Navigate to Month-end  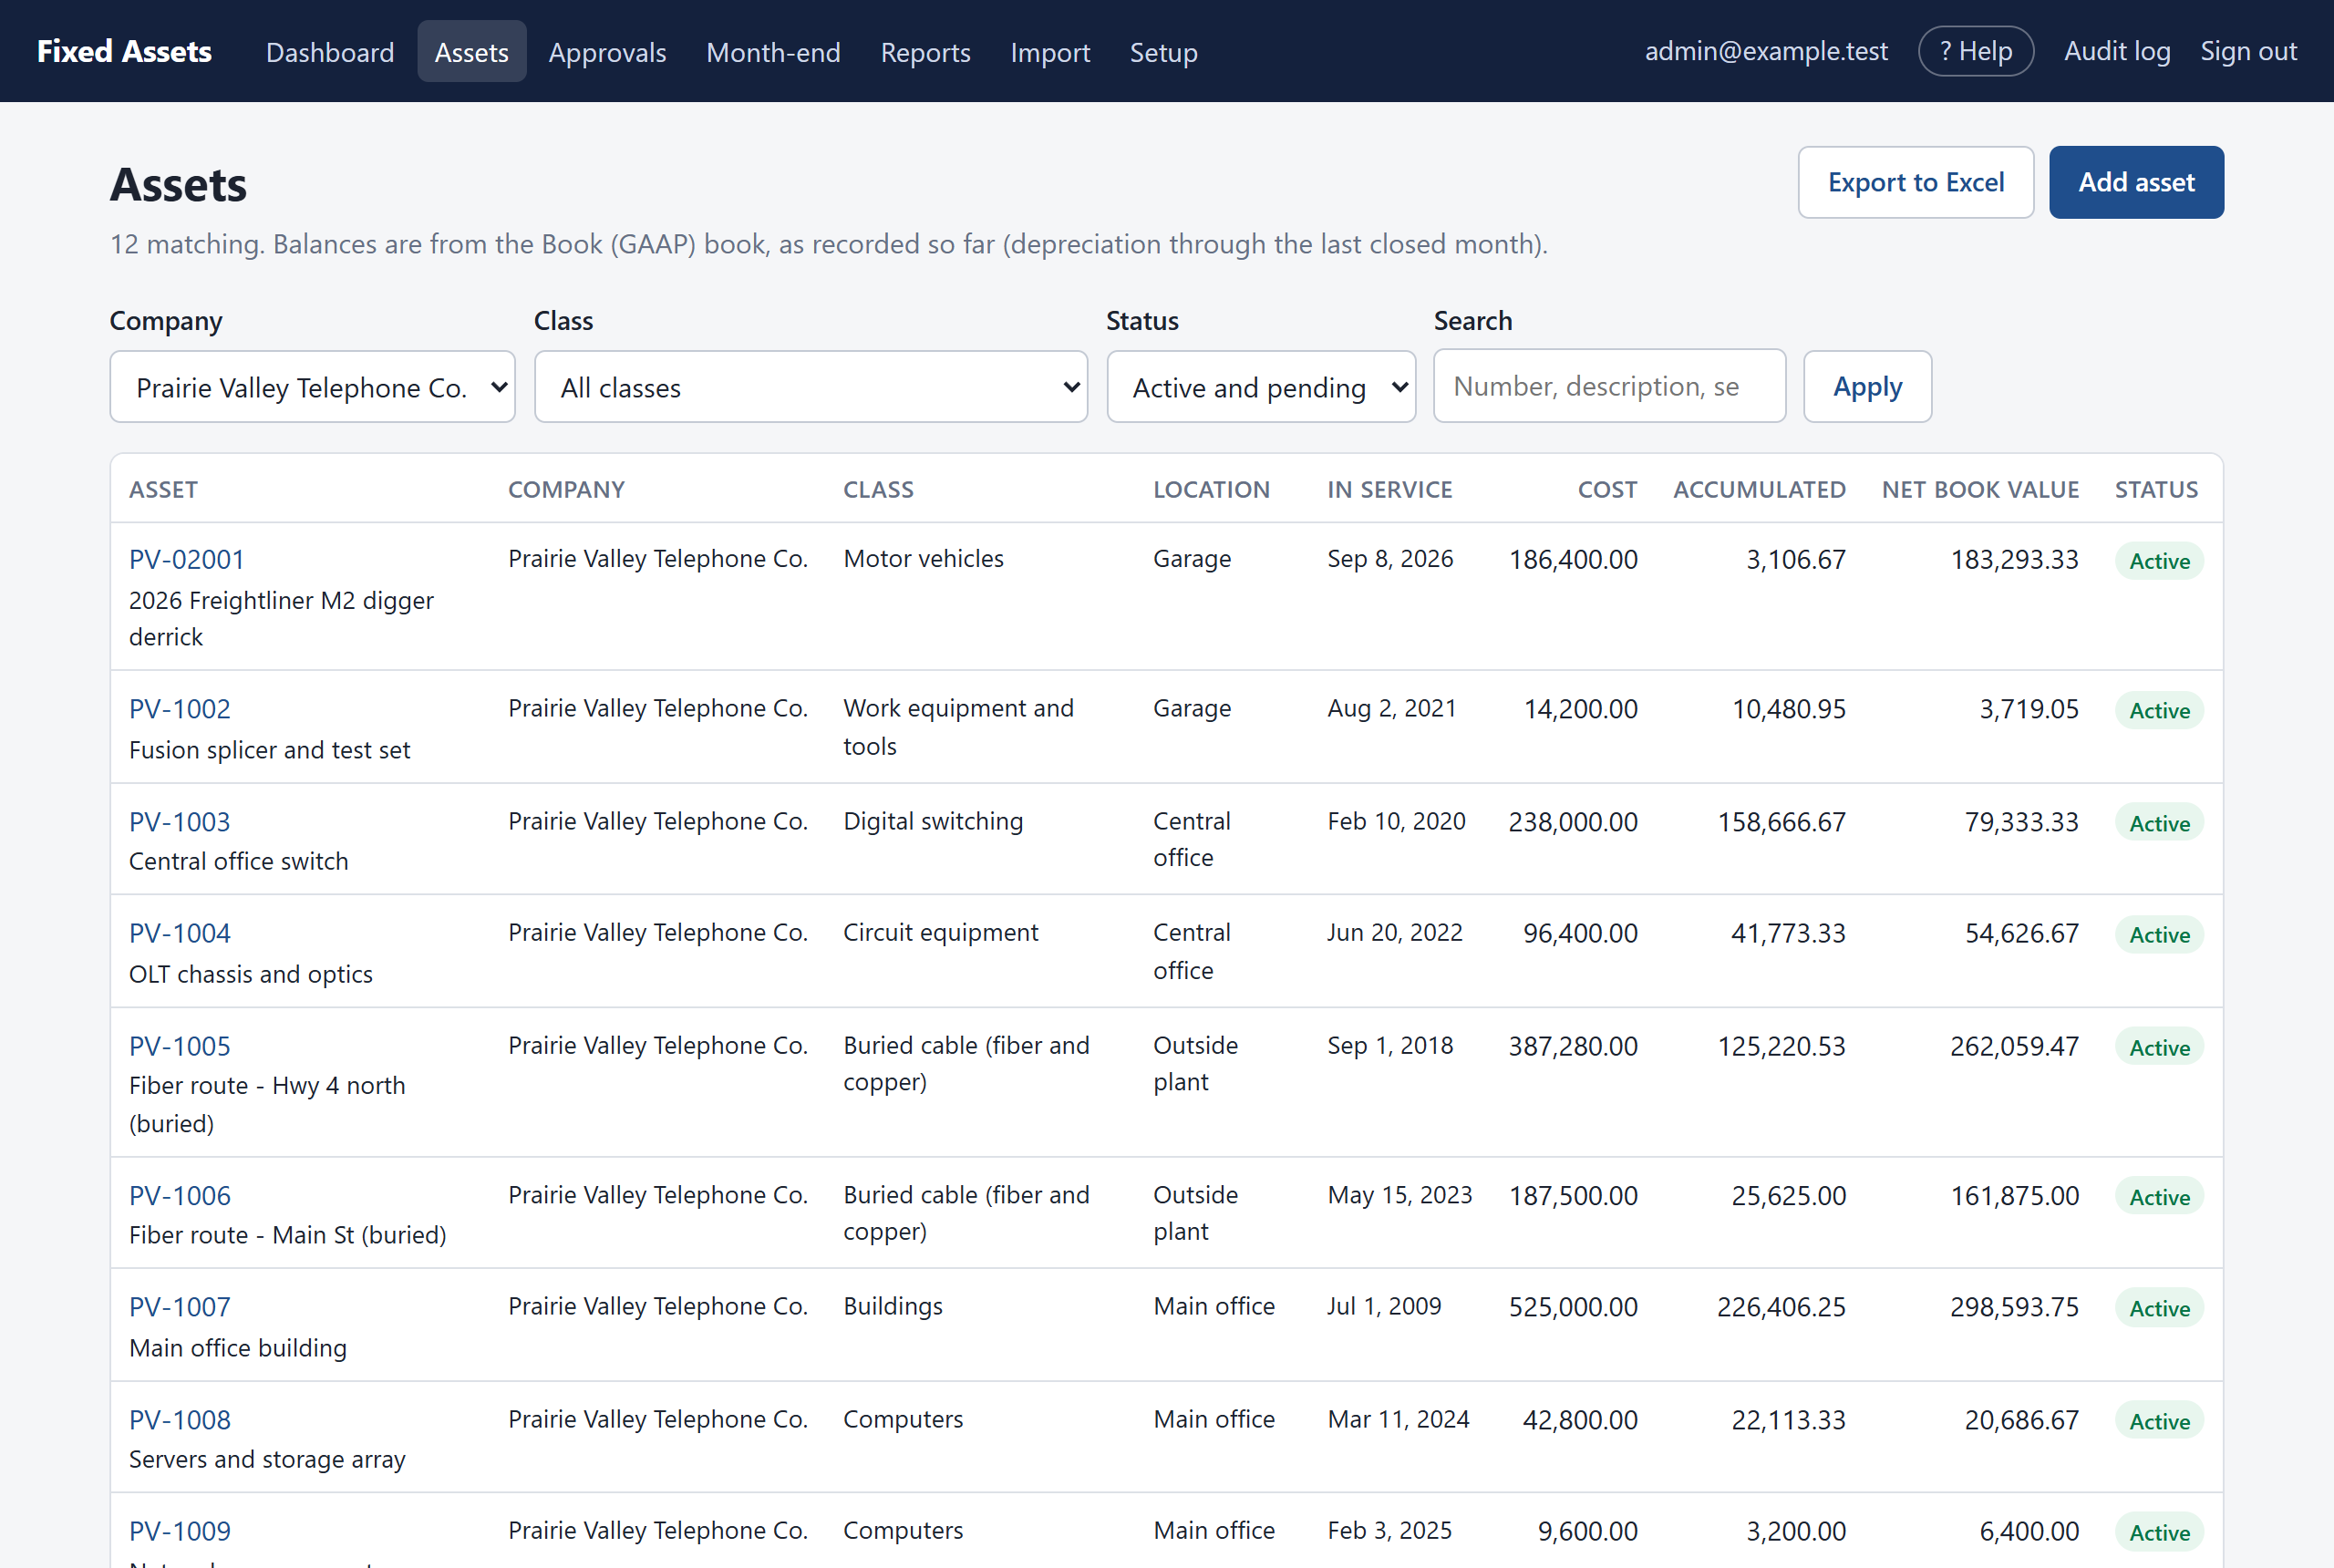pos(773,52)
